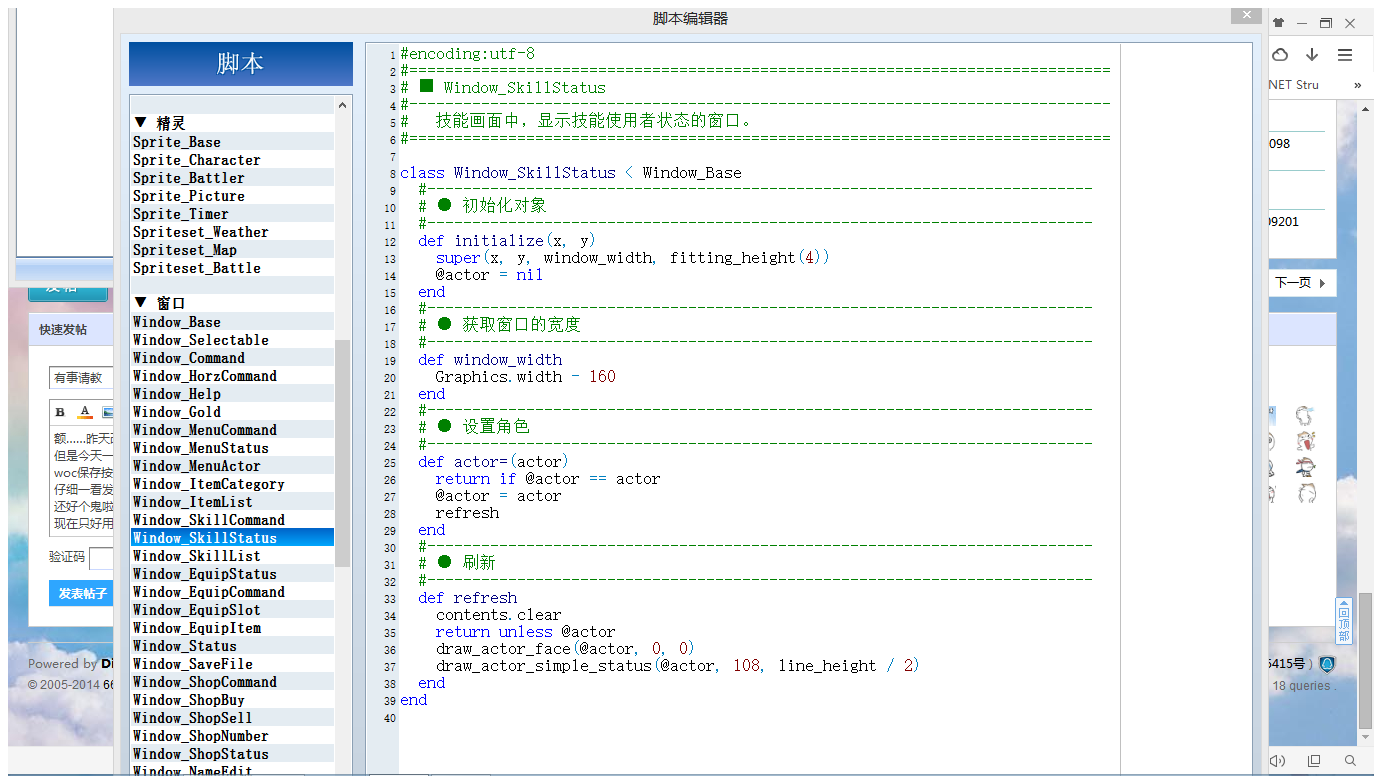Click the 验证码 verification code input field
The height and width of the screenshot is (784, 1382).
[x=101, y=558]
